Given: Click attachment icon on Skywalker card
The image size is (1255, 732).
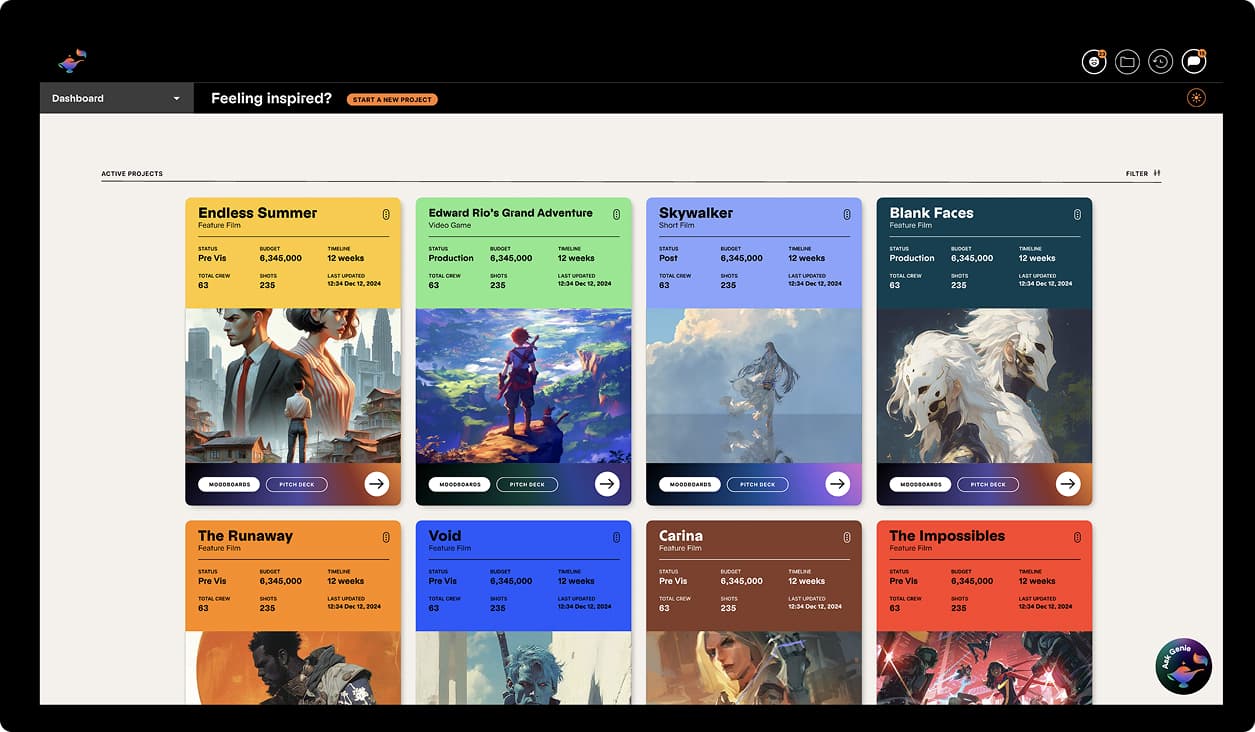Looking at the screenshot, I should [846, 214].
